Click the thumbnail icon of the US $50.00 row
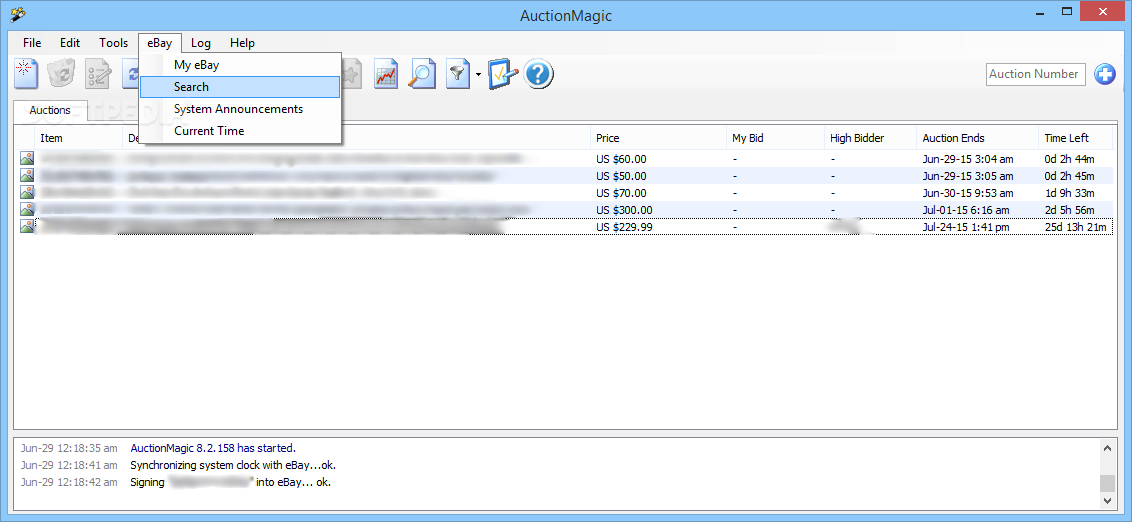1132x522 pixels. [x=27, y=175]
